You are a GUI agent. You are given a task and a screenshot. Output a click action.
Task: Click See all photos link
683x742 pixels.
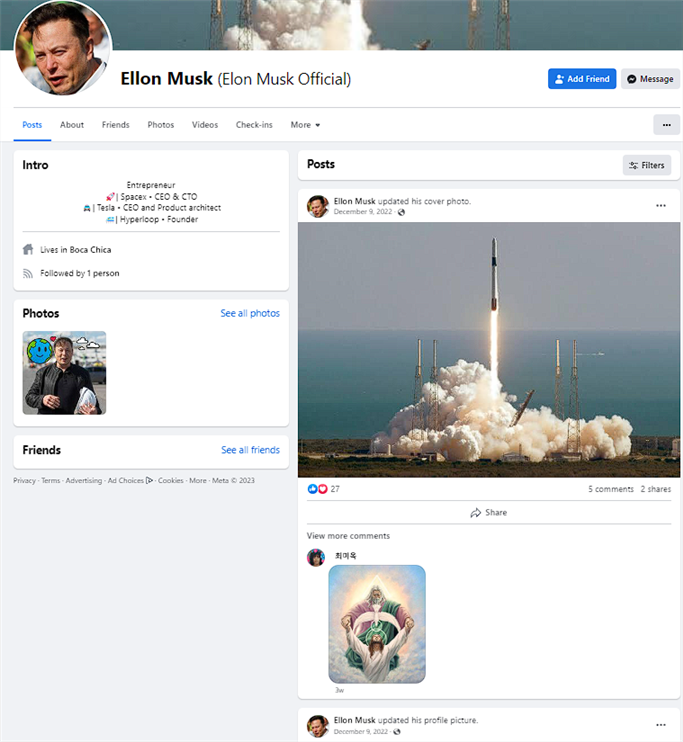(x=250, y=313)
